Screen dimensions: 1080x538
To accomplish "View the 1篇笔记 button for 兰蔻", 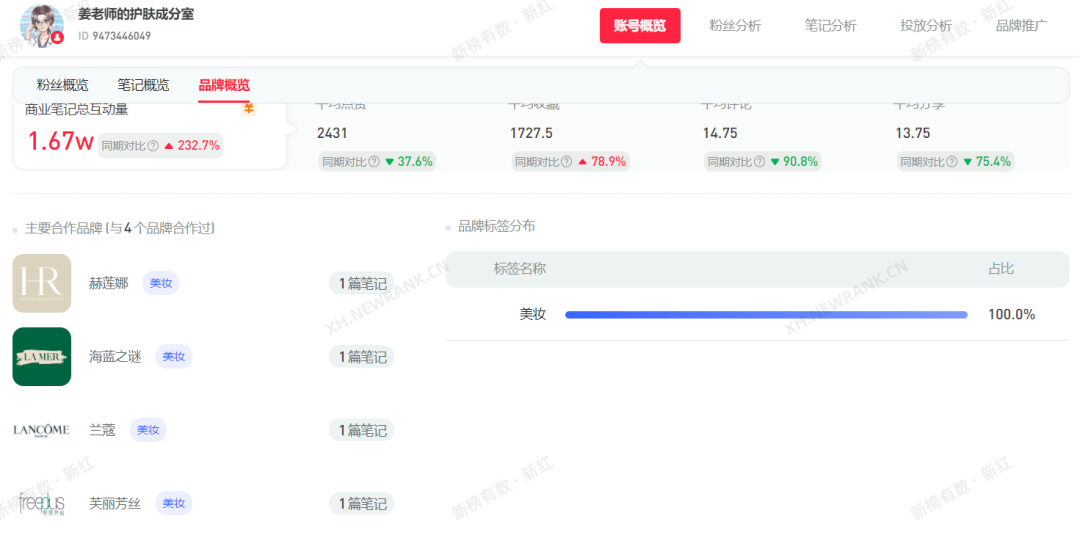I will [362, 430].
